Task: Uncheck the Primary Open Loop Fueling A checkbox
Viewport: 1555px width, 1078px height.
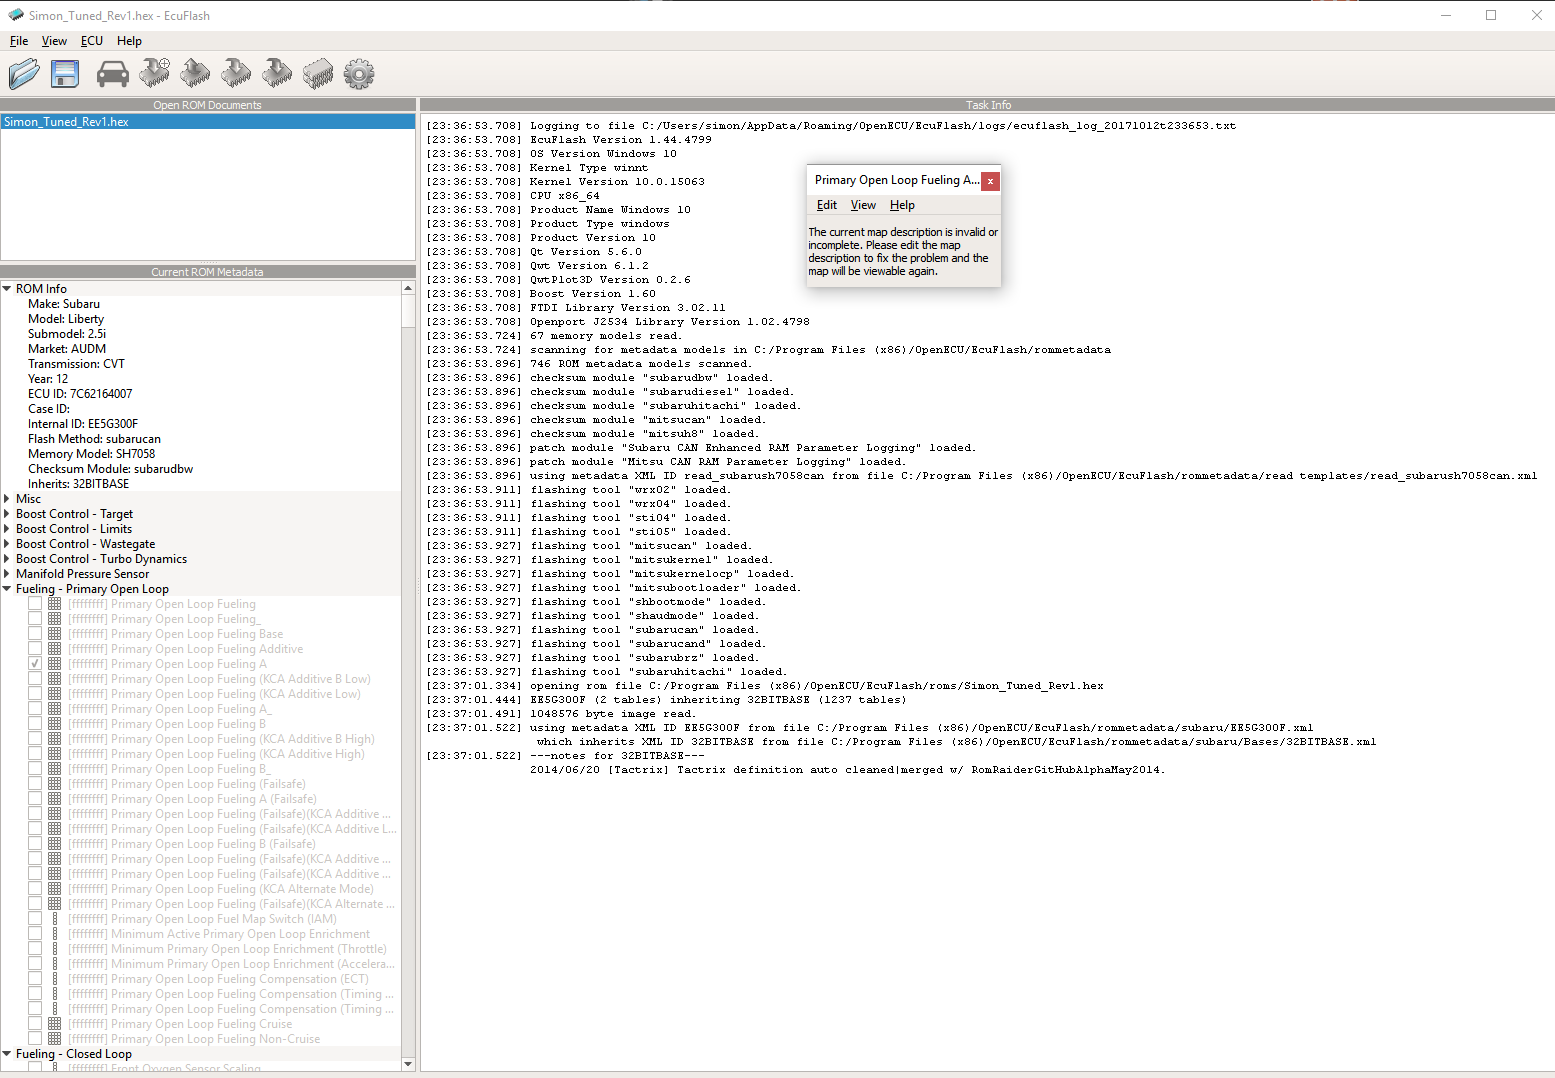Action: point(35,664)
